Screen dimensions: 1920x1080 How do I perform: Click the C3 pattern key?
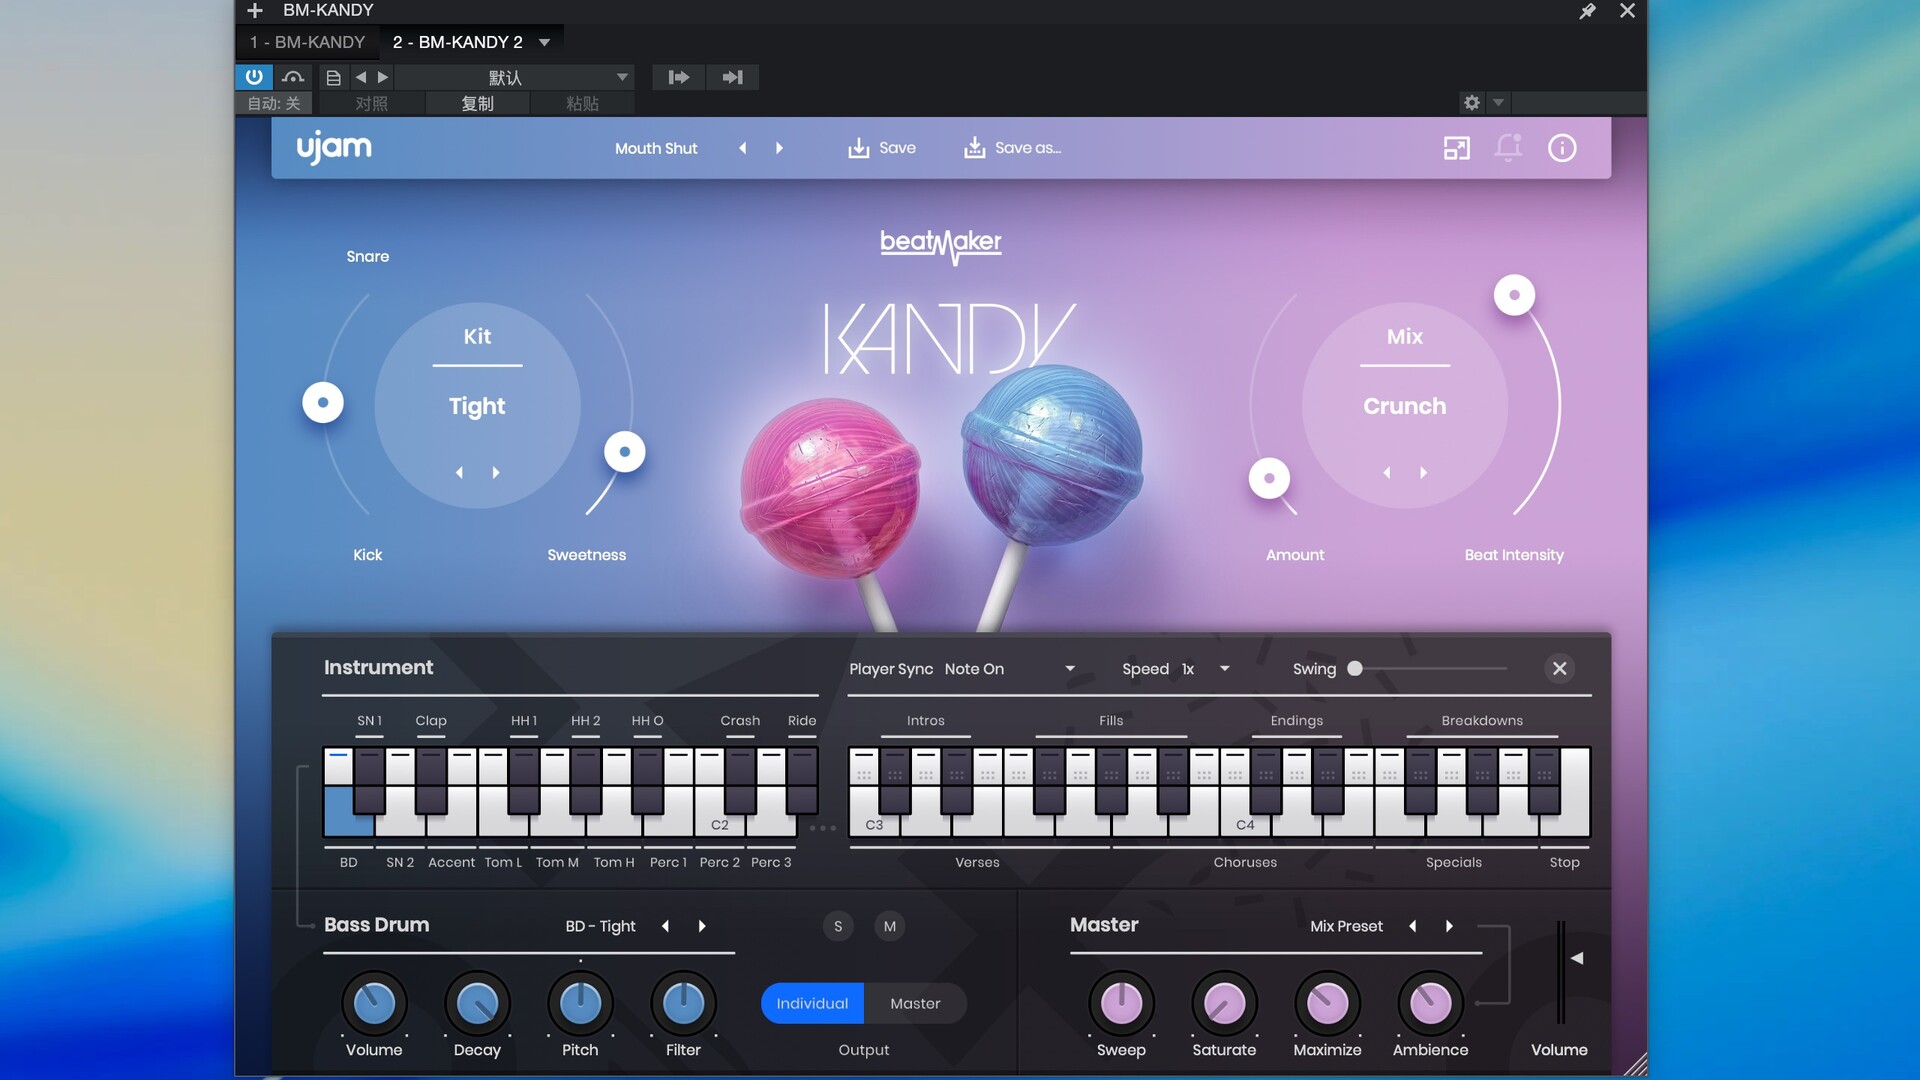874,812
